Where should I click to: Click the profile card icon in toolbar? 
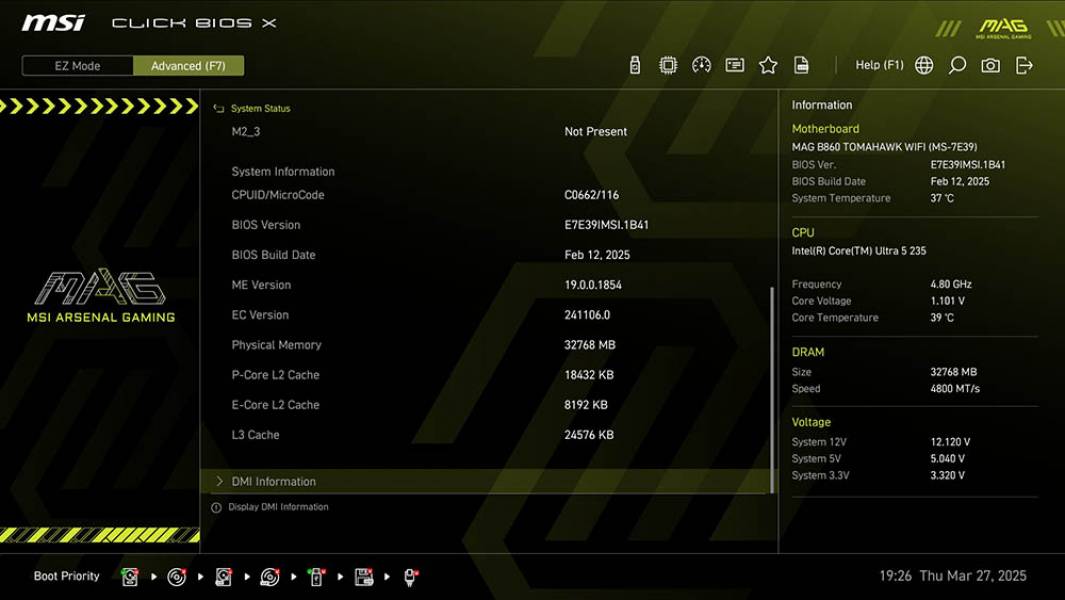pos(734,65)
